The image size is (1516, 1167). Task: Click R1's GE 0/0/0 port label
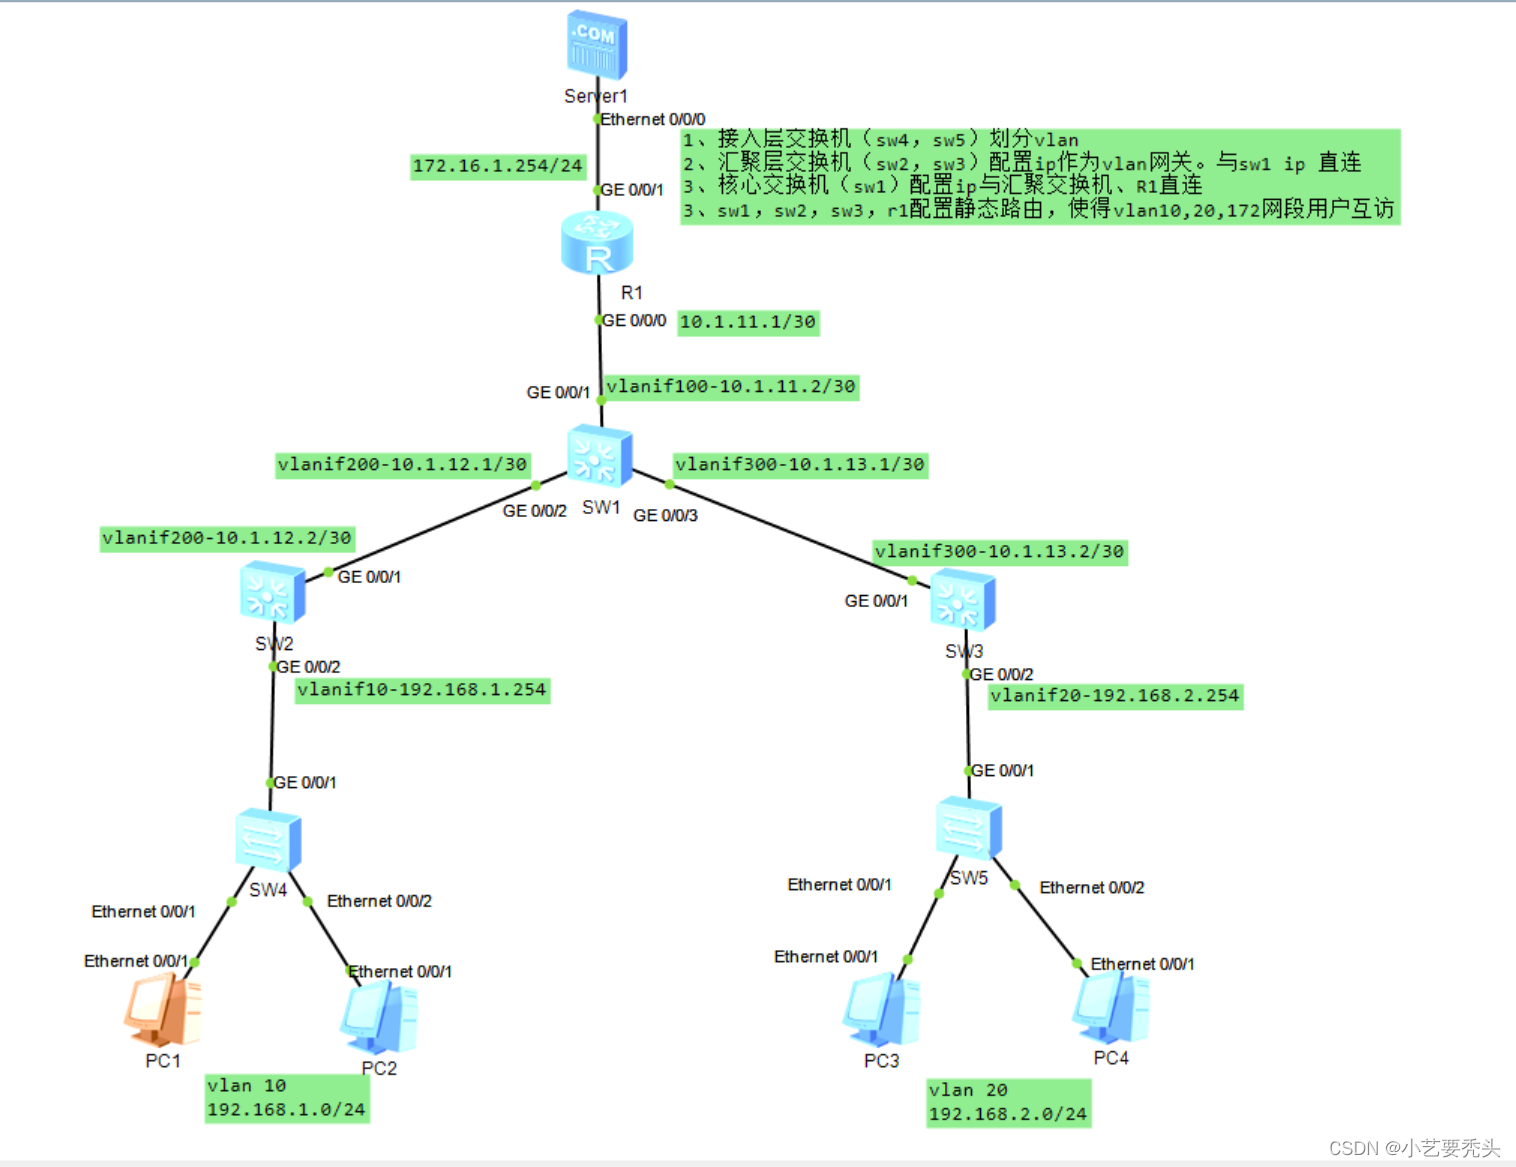[x=634, y=320]
